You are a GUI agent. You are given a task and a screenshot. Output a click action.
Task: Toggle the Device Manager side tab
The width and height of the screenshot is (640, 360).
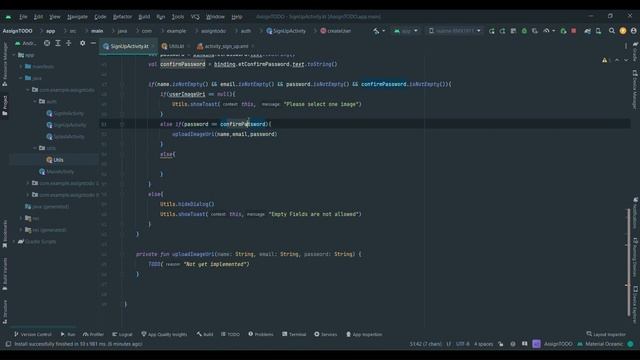[635, 89]
